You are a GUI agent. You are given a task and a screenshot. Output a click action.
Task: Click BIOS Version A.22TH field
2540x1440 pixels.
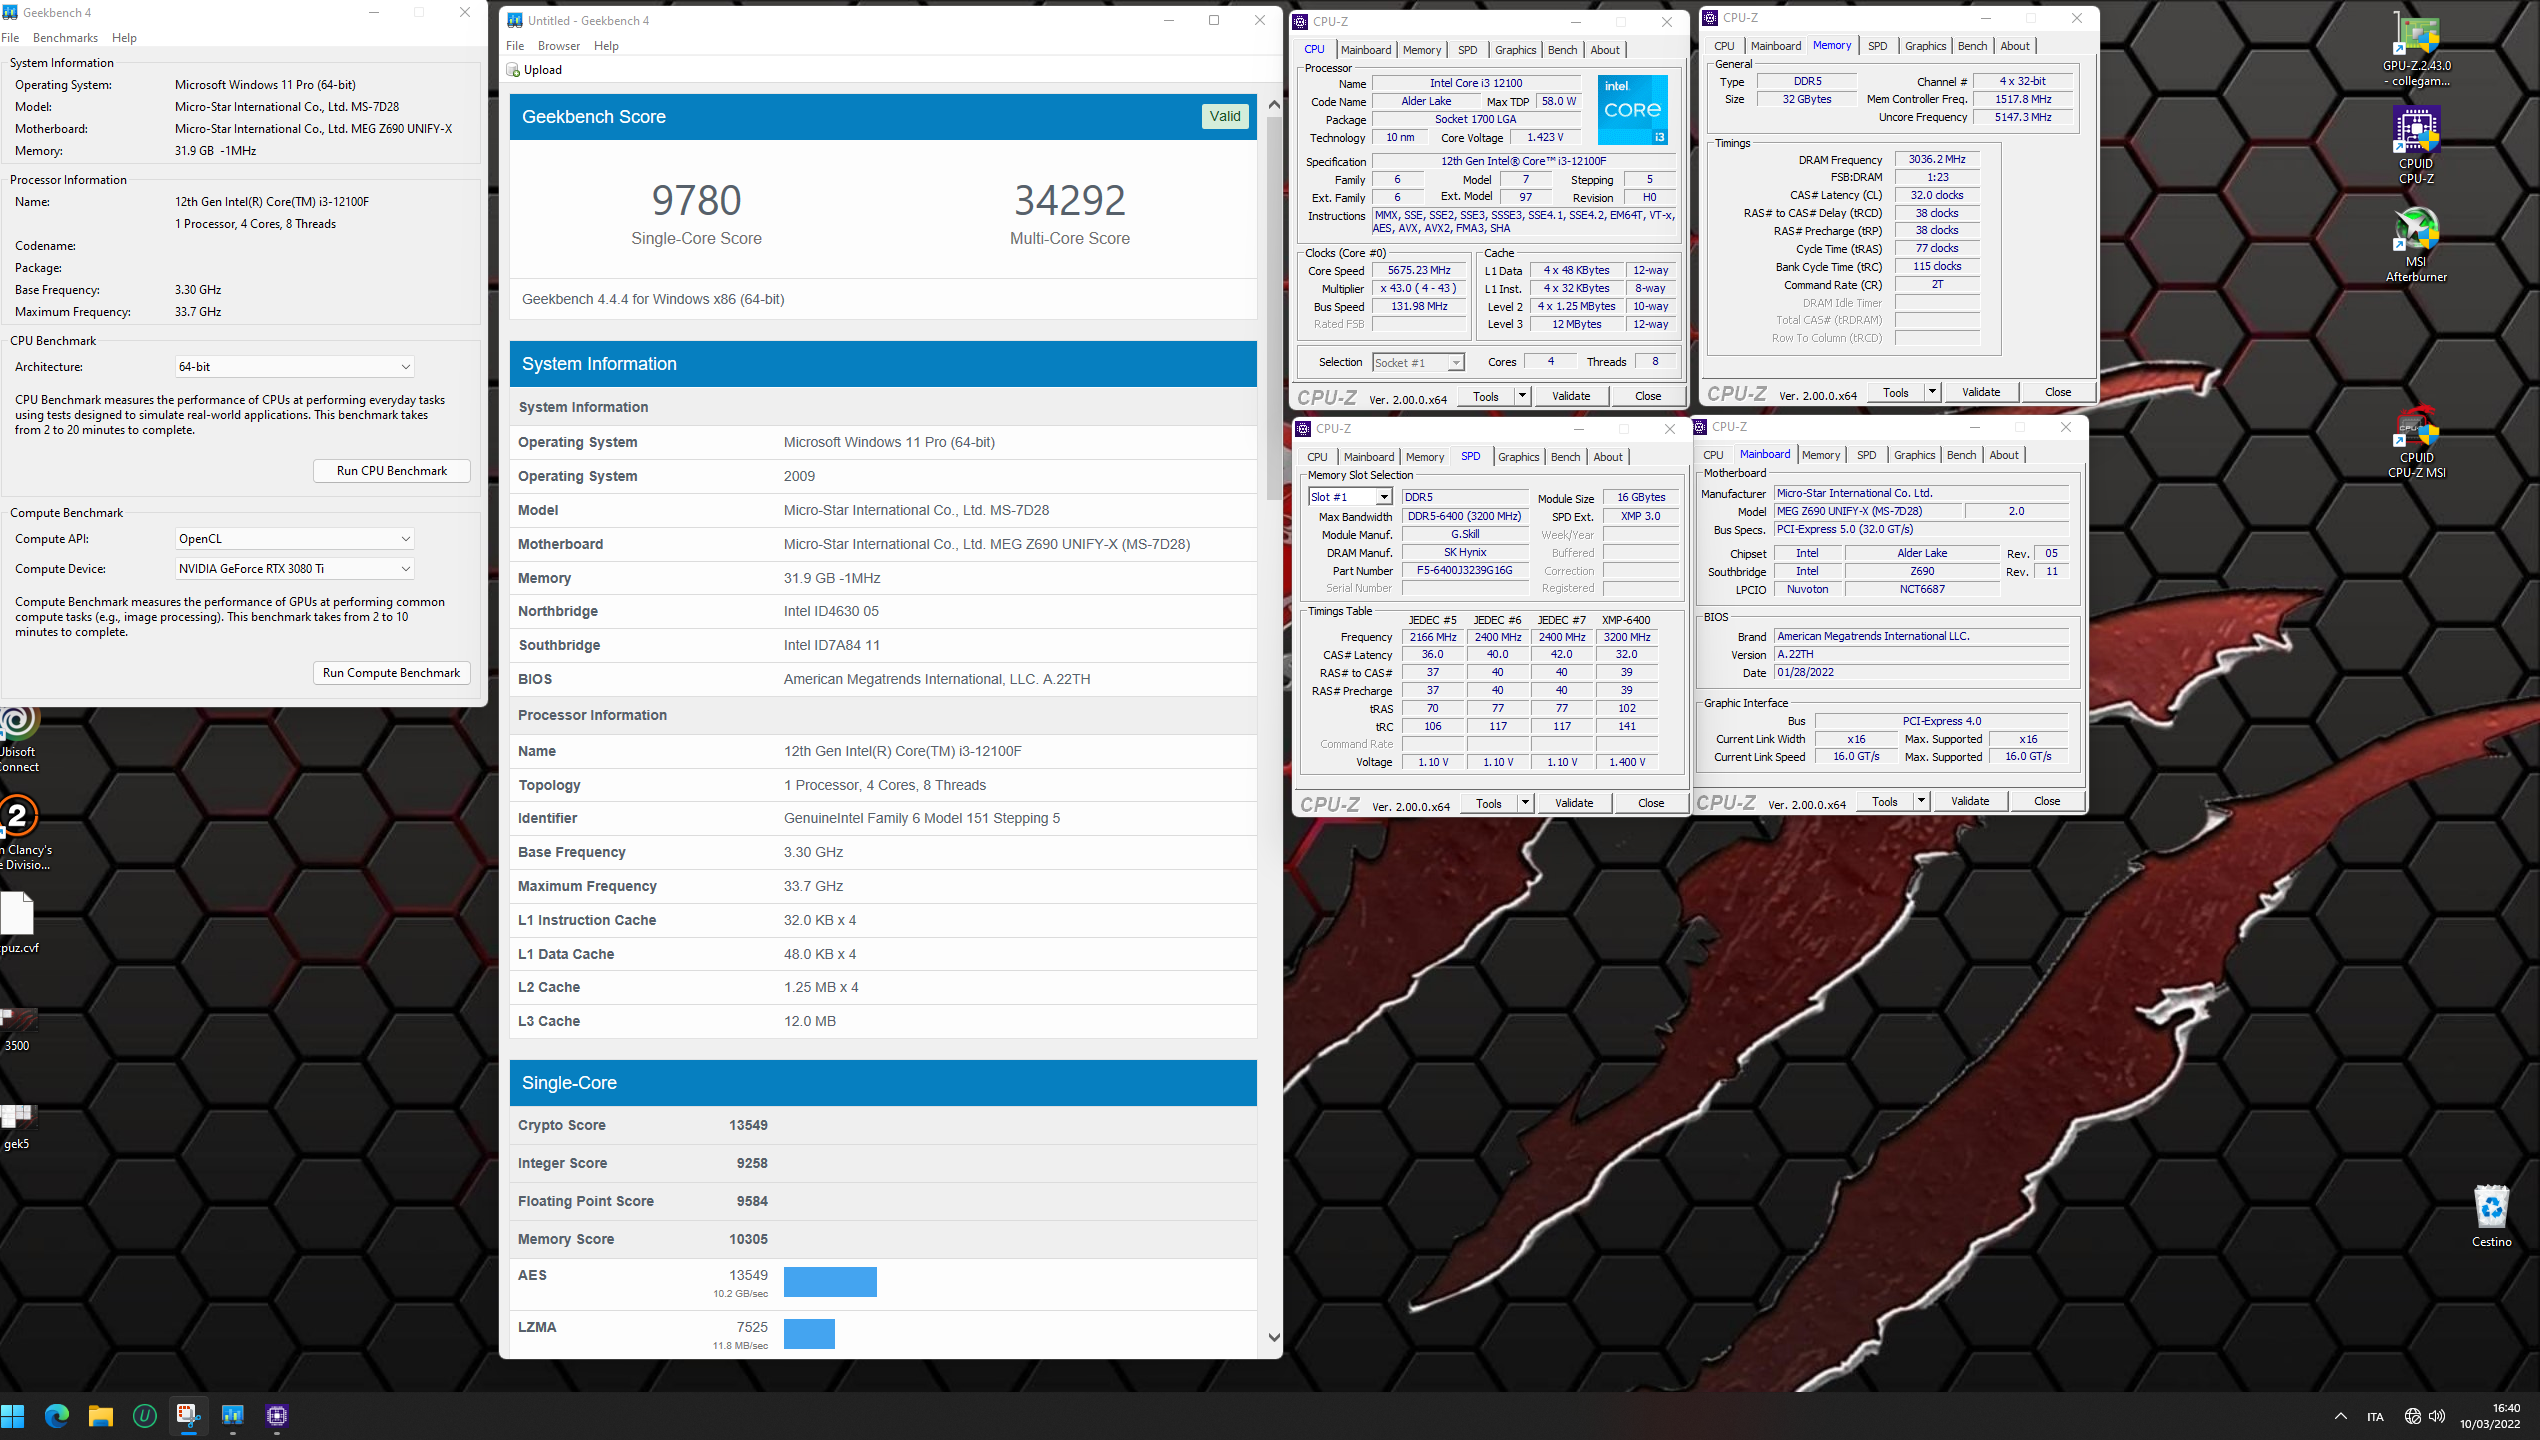click(1921, 654)
